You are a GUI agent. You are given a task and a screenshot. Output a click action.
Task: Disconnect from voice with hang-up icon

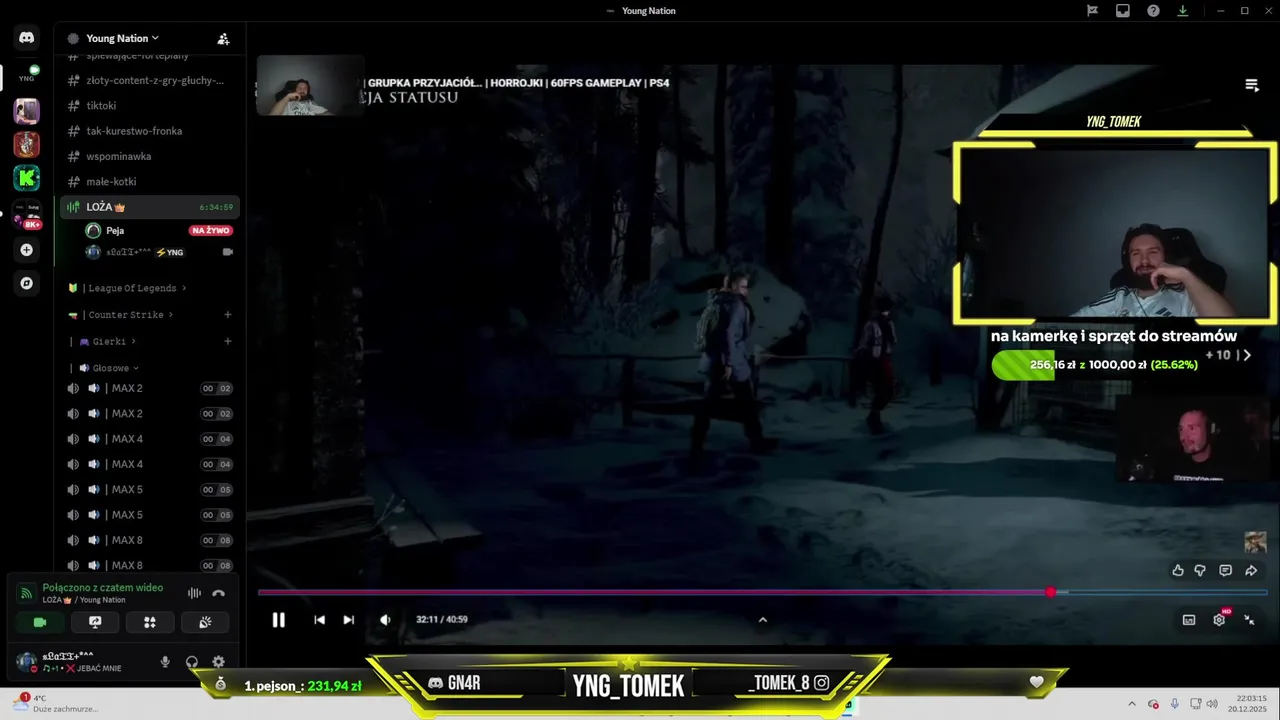click(219, 593)
